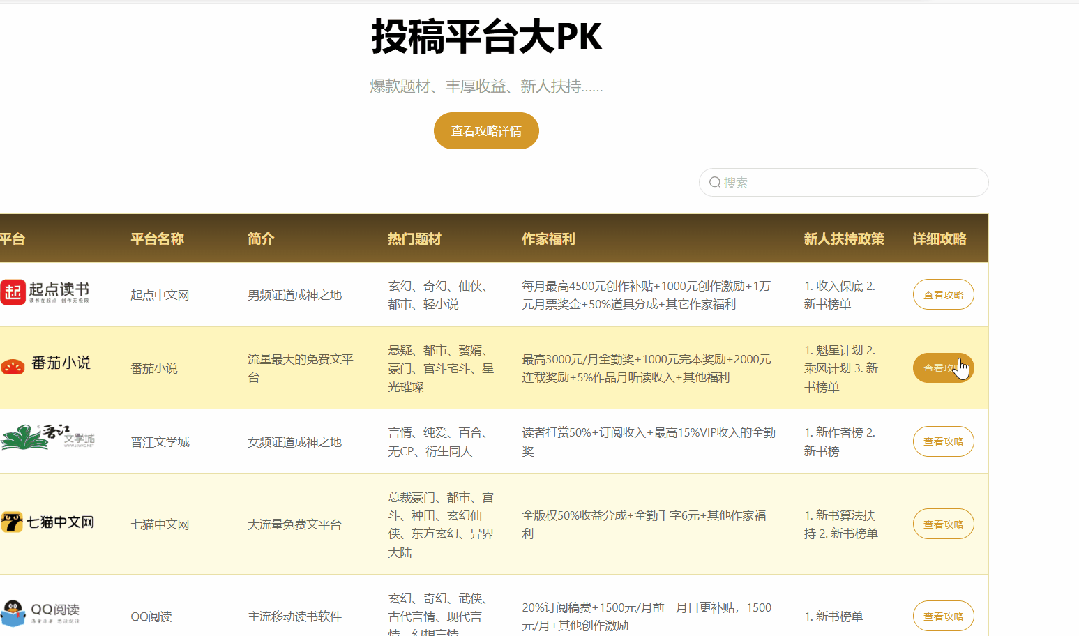View strategy button for 番茄小说 row
1079x636 pixels.
pos(943,368)
